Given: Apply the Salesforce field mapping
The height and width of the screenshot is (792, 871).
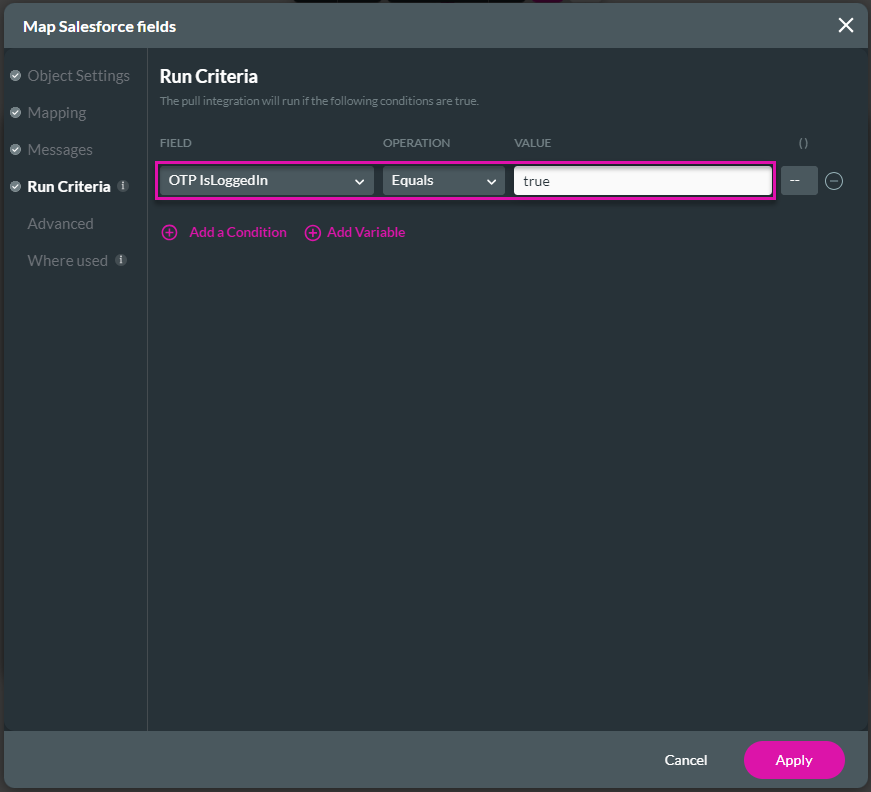Looking at the screenshot, I should pos(794,760).
